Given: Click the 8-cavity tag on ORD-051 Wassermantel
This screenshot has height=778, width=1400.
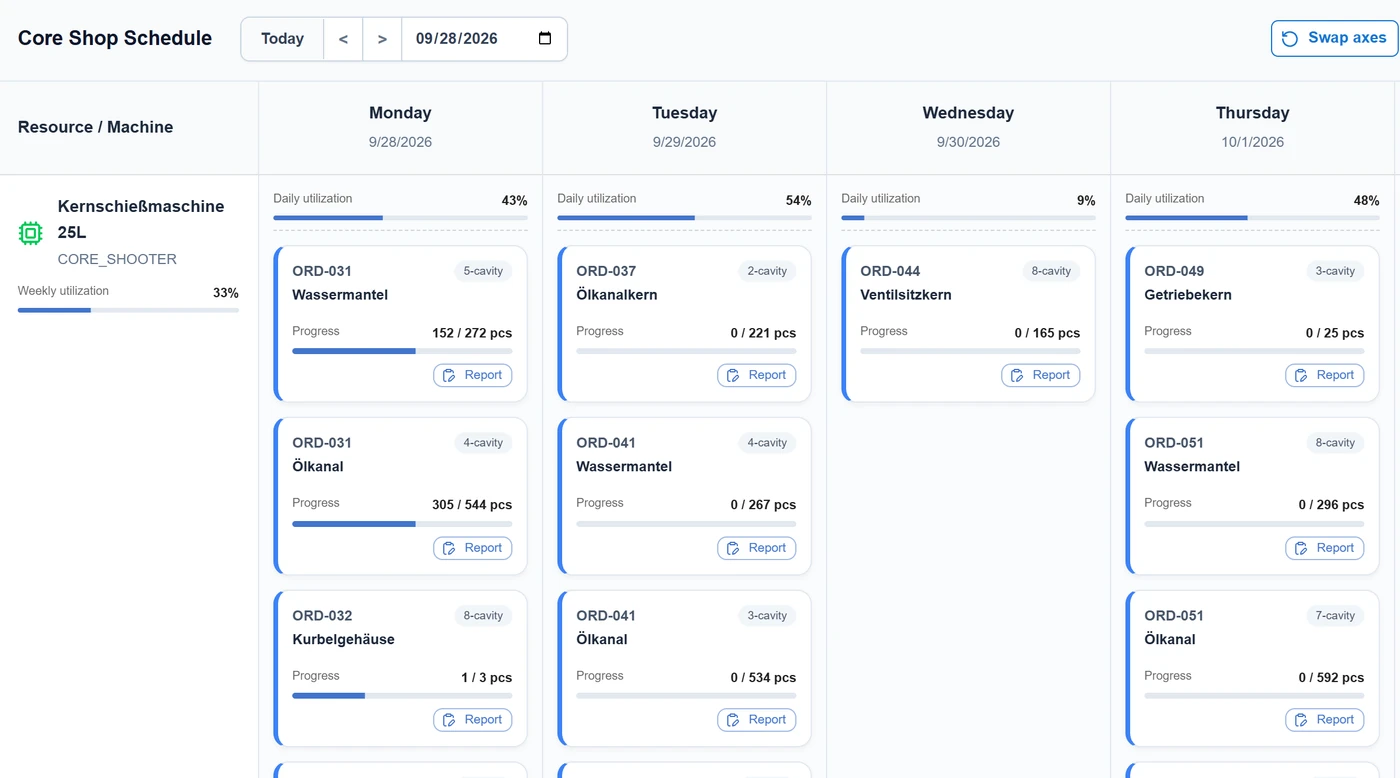Looking at the screenshot, I should [1335, 443].
